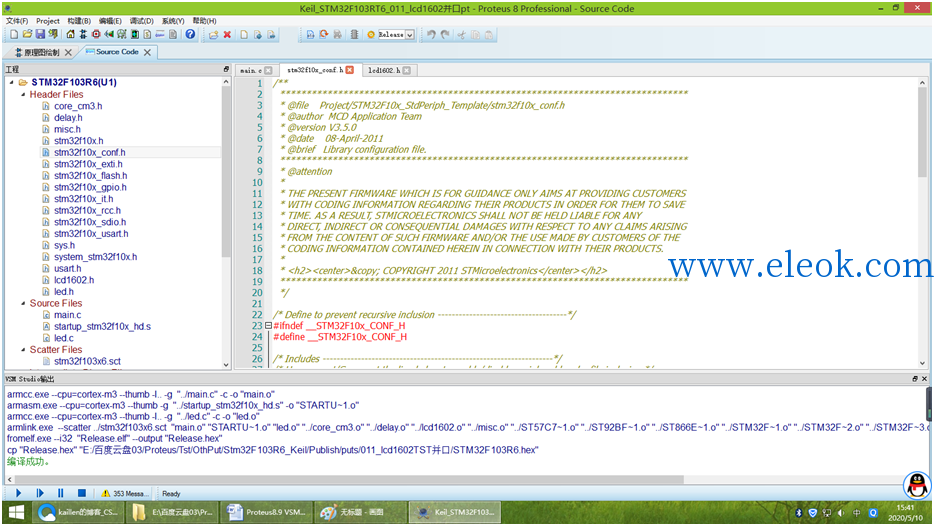Click the Add Firmware Project folder icon
This screenshot has width=934, height=527.
tap(213, 35)
